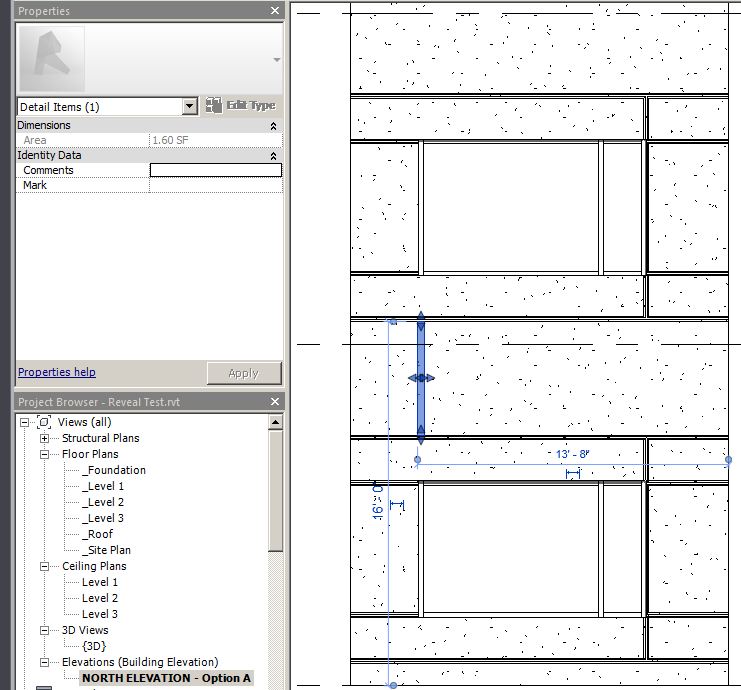Click the move arrows on selected reveal
741x690 pixels.
pyautogui.click(x=421, y=378)
